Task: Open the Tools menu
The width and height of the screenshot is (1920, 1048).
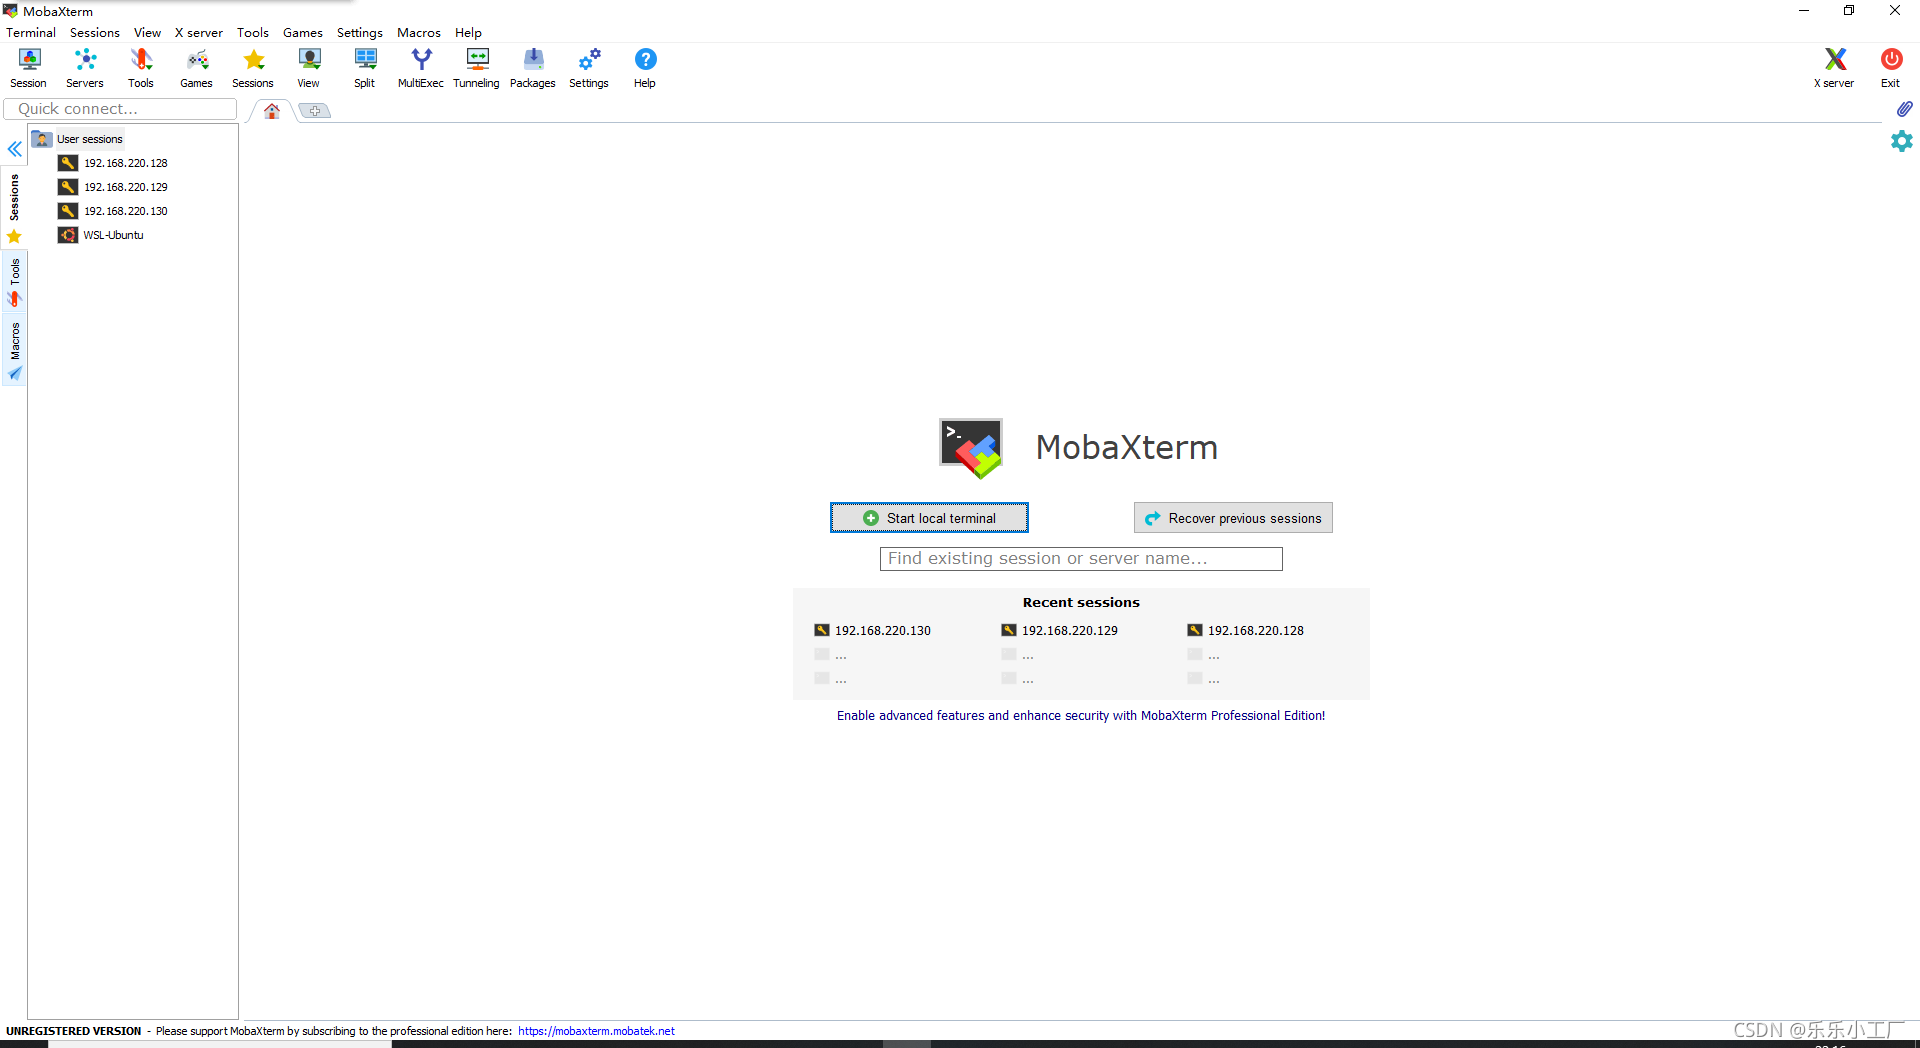Action: (253, 32)
